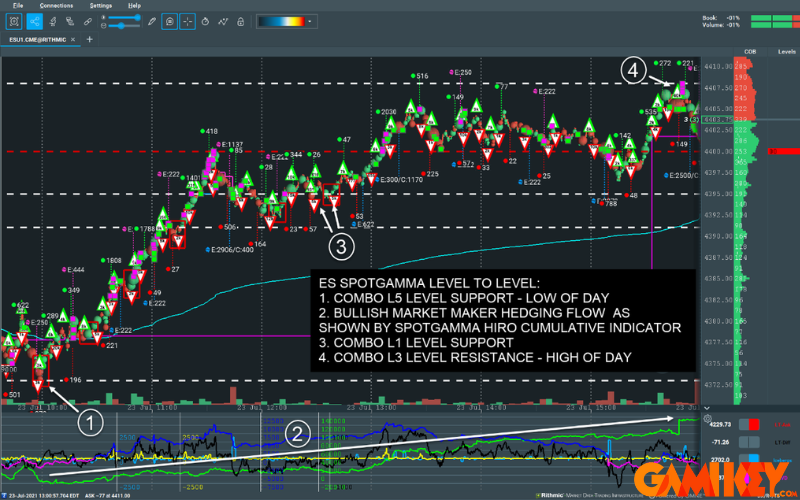Collapse the indicator panel with chevron
800x500 pixels.
pos(707,408)
